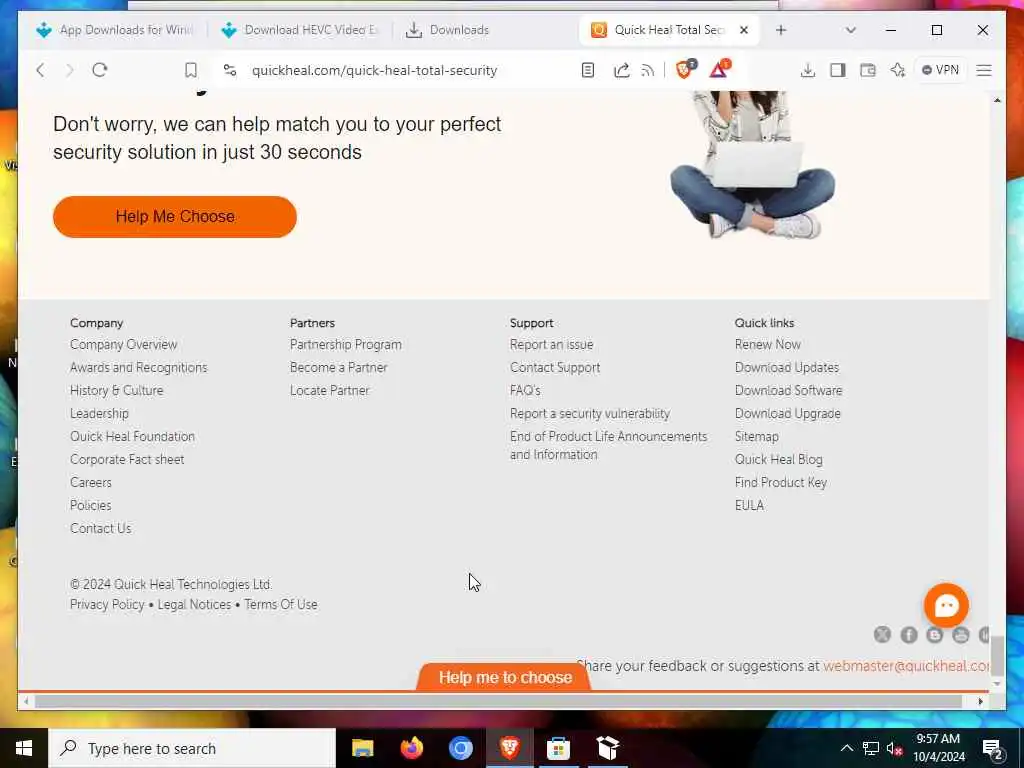Open Report a security vulnerability link
Viewport: 1024px width, 768px height.
tap(590, 413)
